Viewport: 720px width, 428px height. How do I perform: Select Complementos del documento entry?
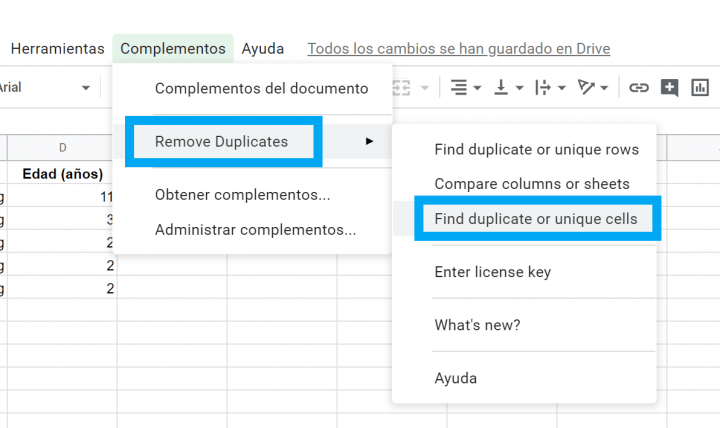[x=261, y=88]
